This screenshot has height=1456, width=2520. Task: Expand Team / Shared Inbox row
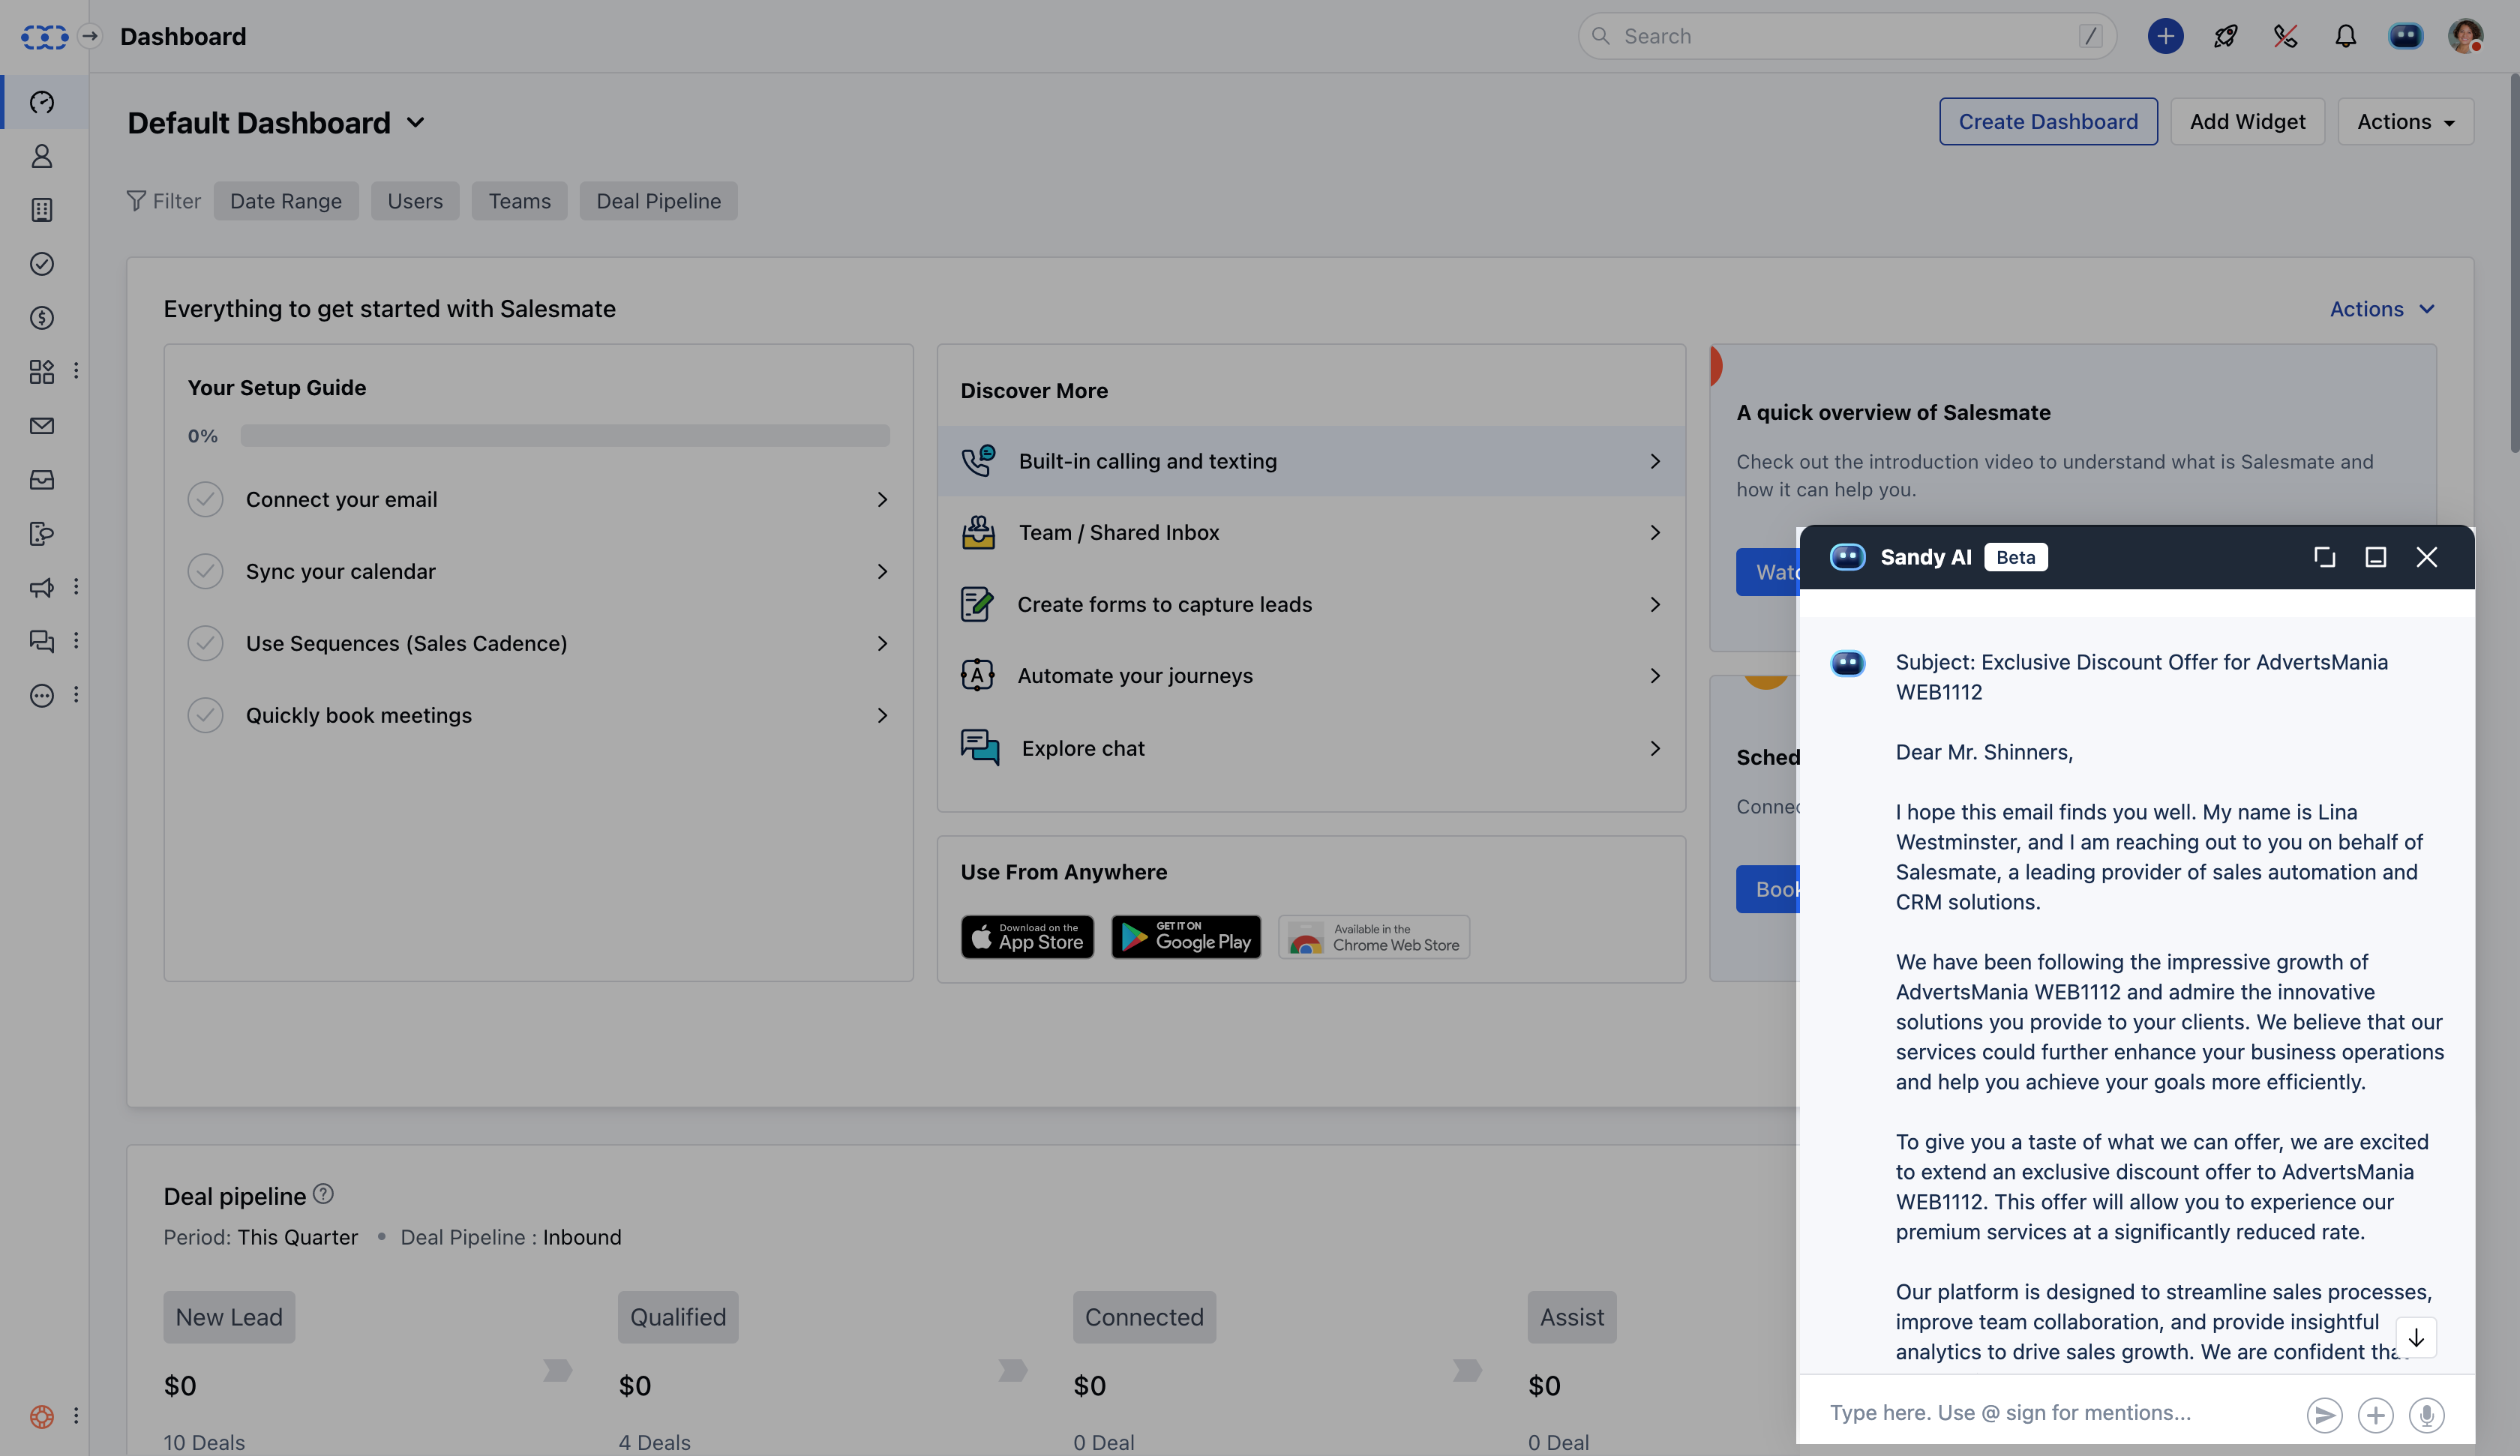click(1310, 533)
